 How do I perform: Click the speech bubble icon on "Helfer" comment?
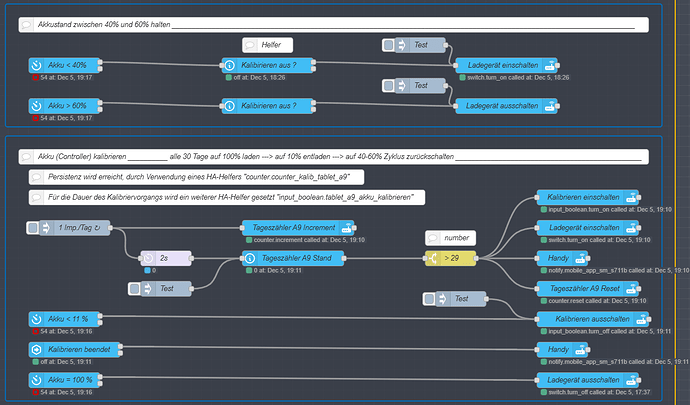(x=251, y=45)
